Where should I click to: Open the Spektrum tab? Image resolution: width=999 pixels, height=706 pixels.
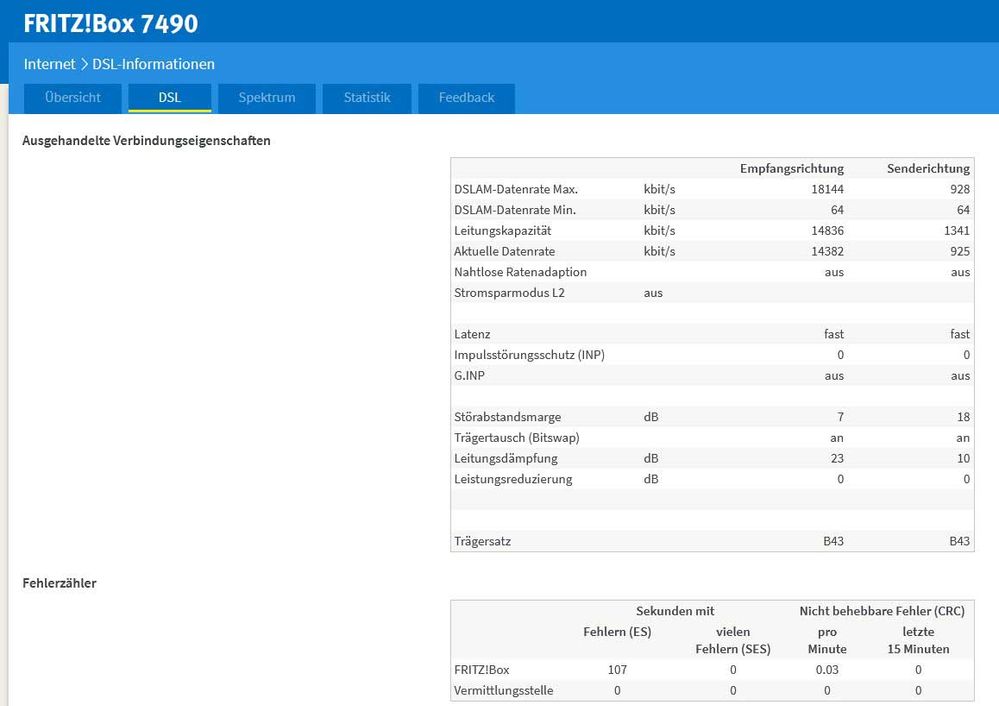267,98
